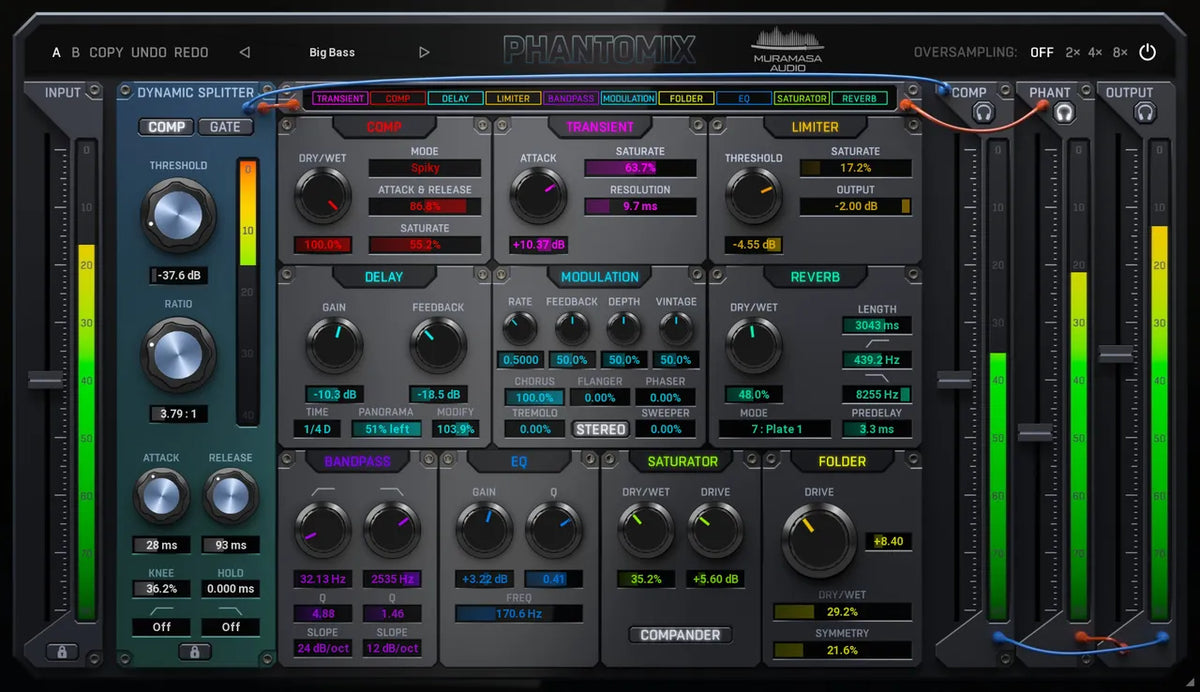Click the lock icon under the Dynamic Splitter

pyautogui.click(x=196, y=650)
